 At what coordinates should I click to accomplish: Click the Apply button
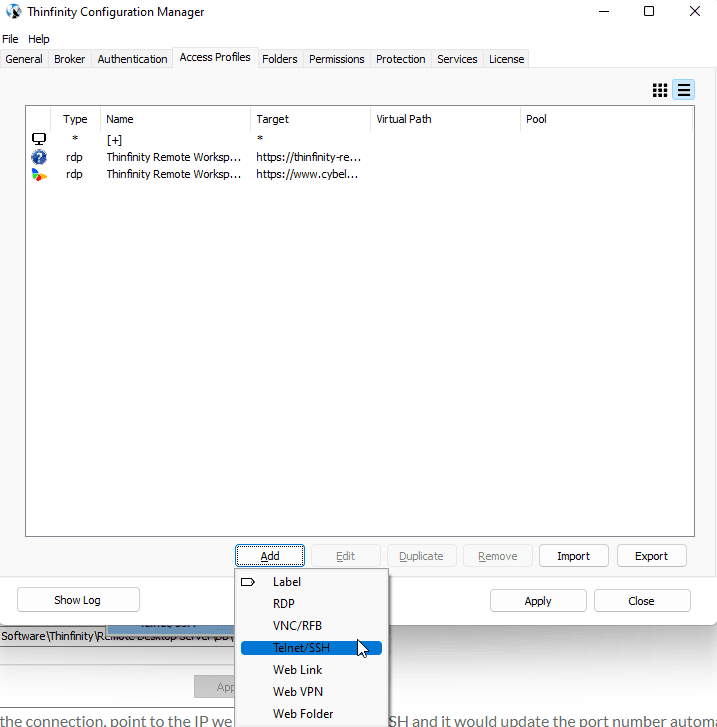tap(538, 601)
